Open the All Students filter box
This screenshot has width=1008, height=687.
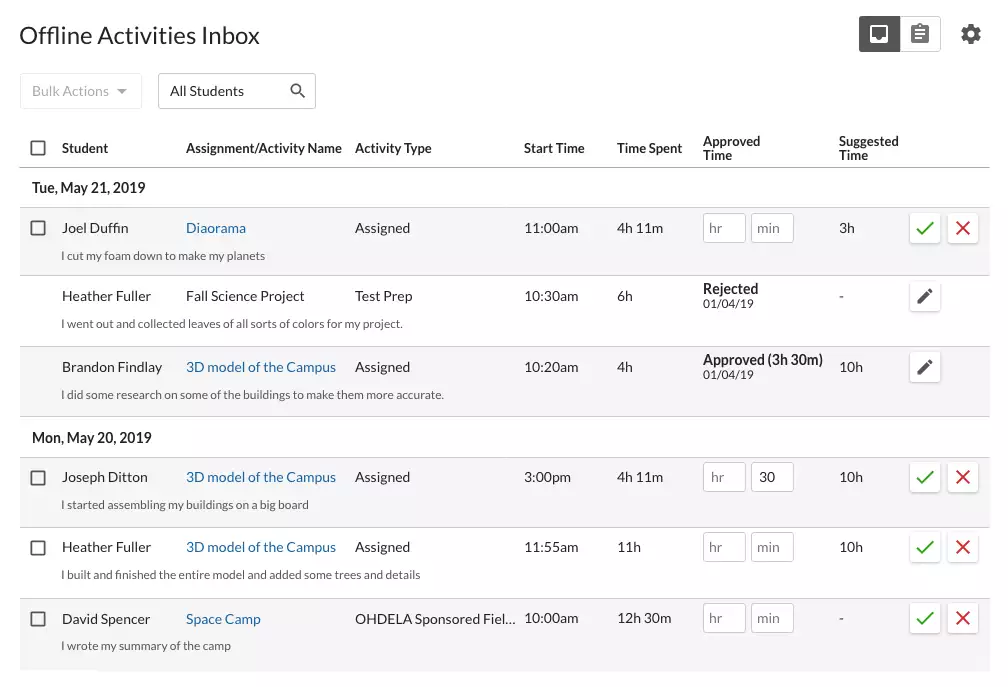point(225,91)
